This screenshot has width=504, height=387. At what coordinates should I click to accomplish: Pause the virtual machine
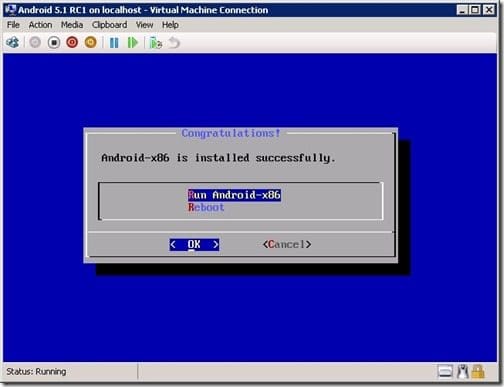point(114,43)
